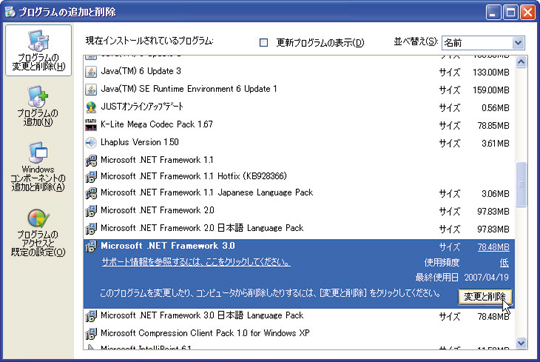Screen dimensions: 540x362
Task: Click the .NET 3.0 日本語 Language Pack icon
Action: pyautogui.click(x=91, y=316)
